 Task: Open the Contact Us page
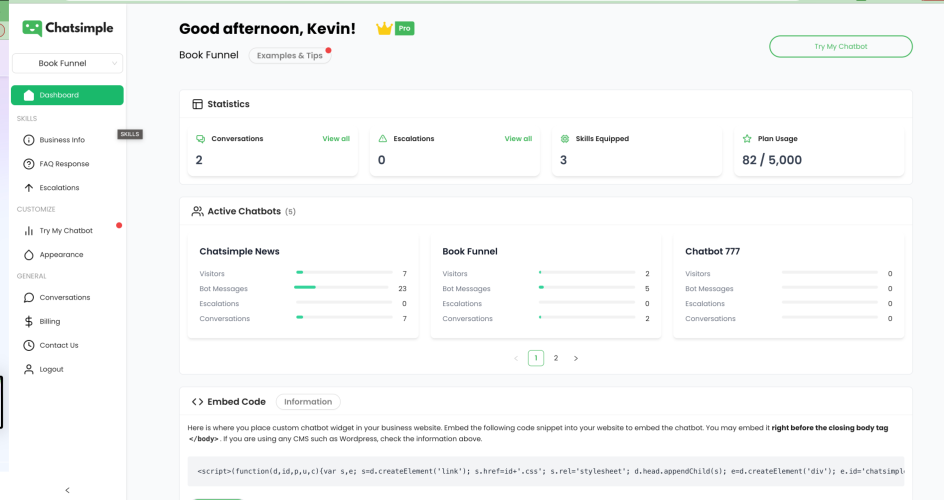click(59, 345)
